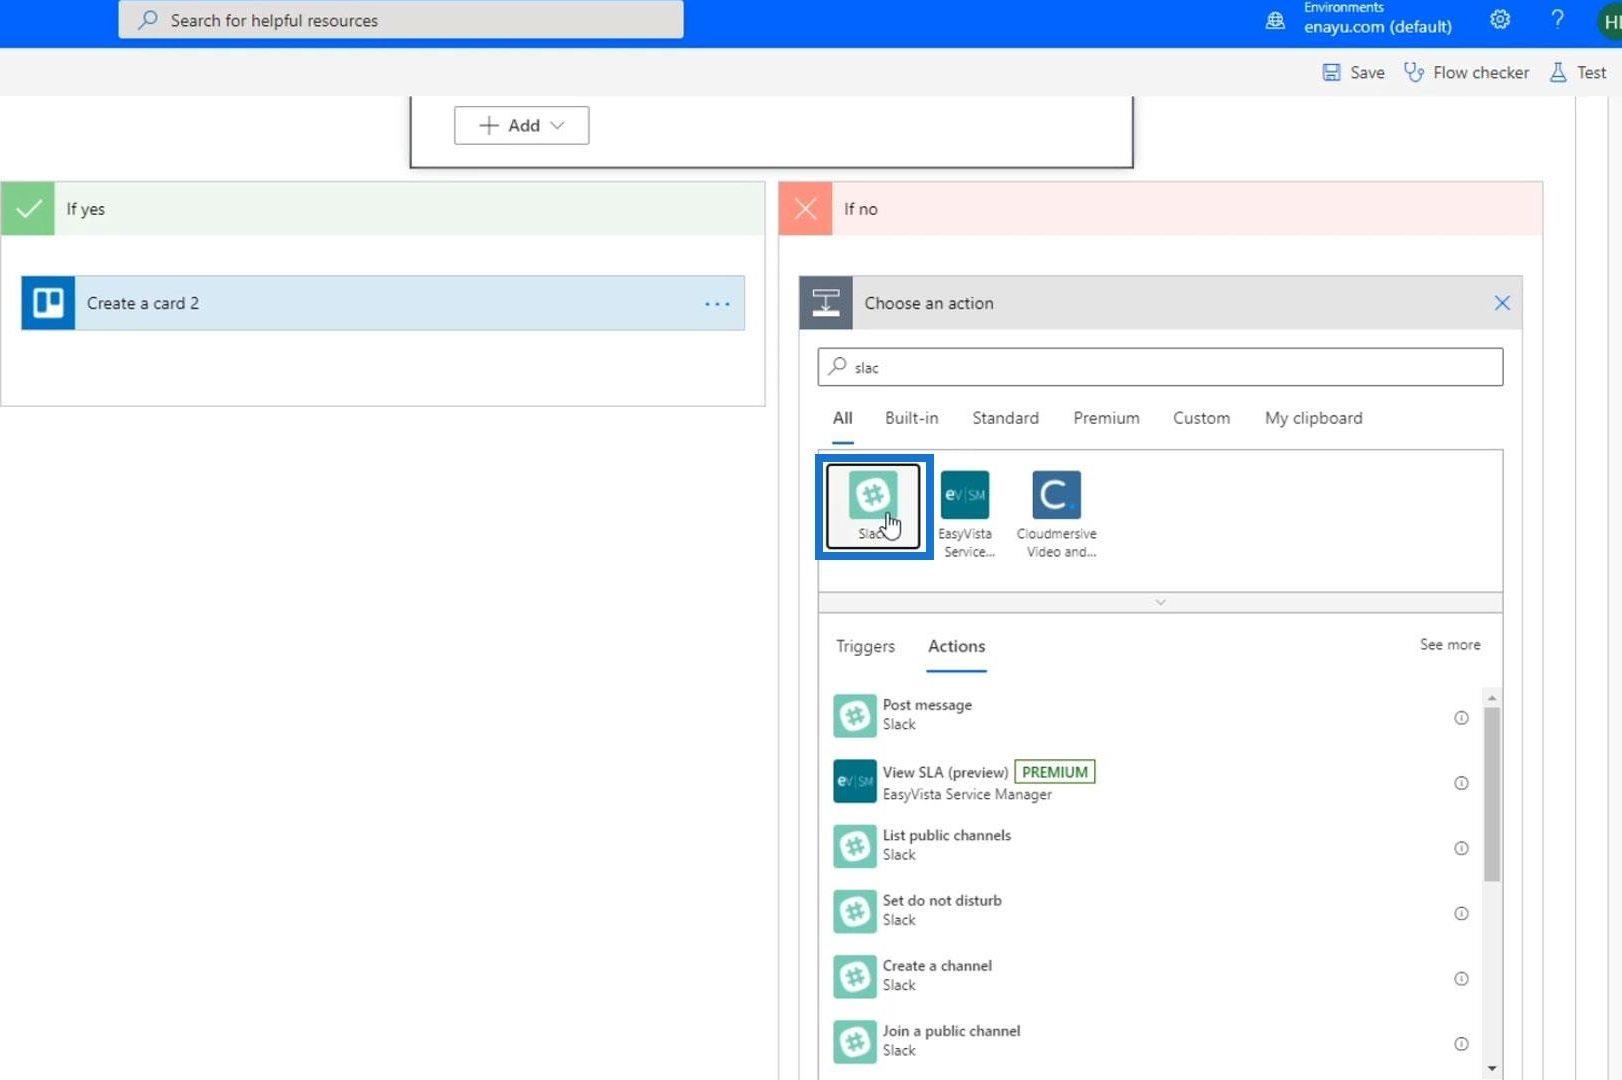This screenshot has width=1622, height=1080.
Task: Open the Triggers tab
Action: click(x=865, y=646)
